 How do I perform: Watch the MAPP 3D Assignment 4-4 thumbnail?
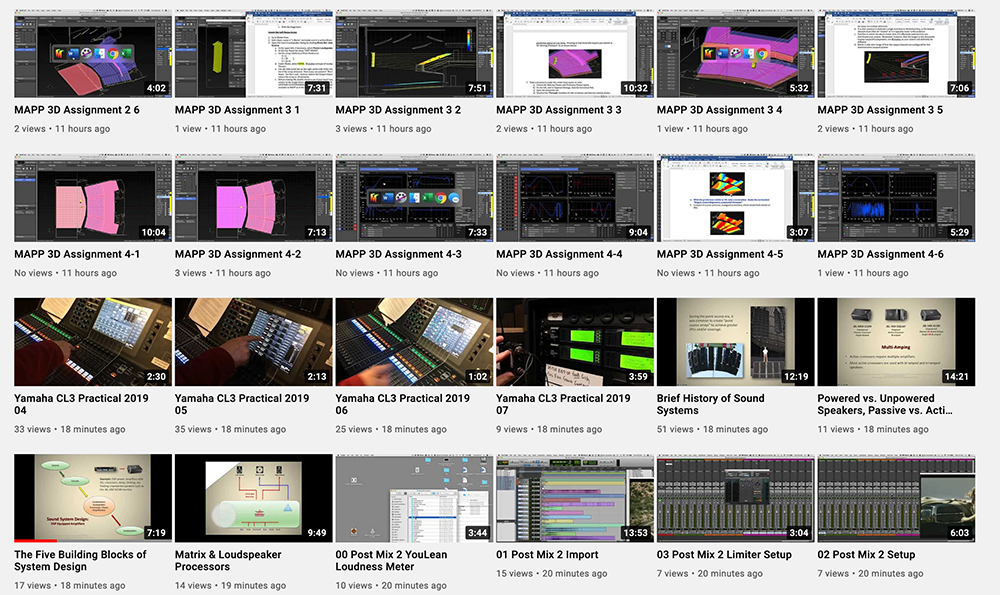pos(574,199)
